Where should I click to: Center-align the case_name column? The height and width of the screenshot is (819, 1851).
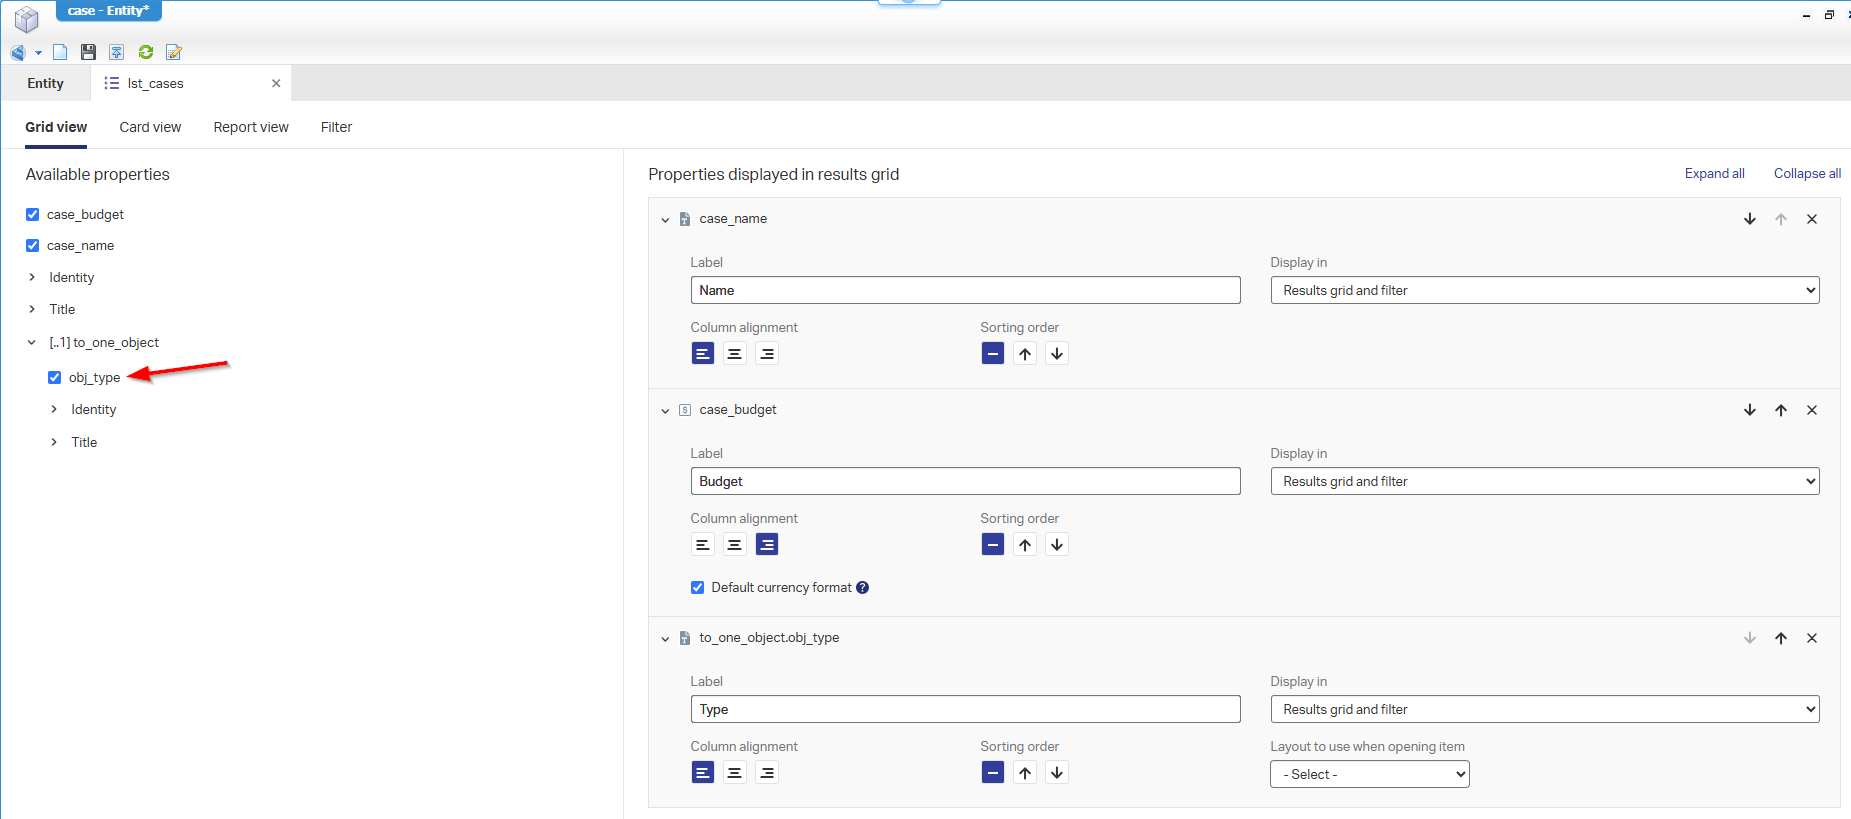[x=735, y=354]
